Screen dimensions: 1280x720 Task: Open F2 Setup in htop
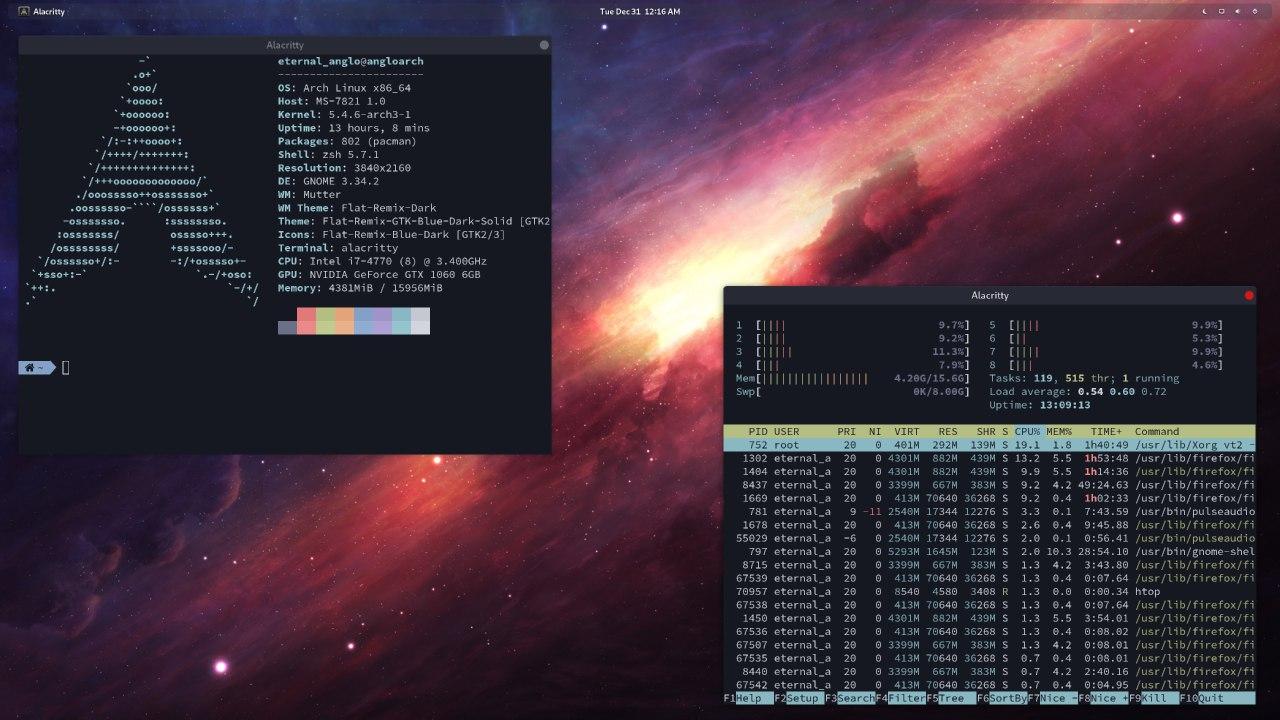[798, 698]
